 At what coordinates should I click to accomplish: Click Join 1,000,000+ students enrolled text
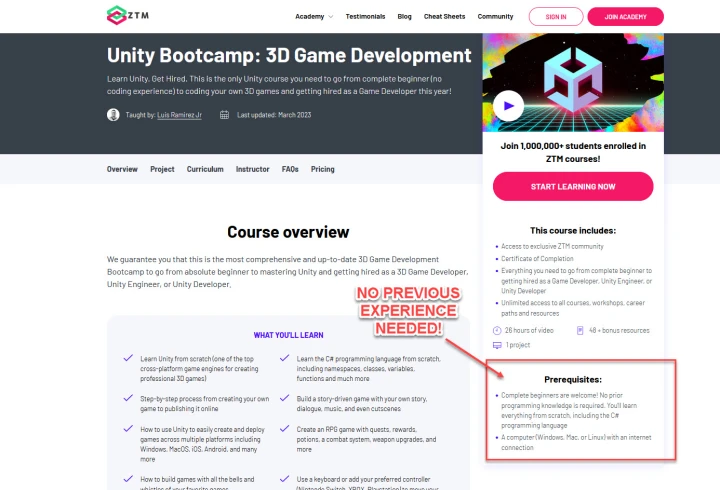coord(573,152)
